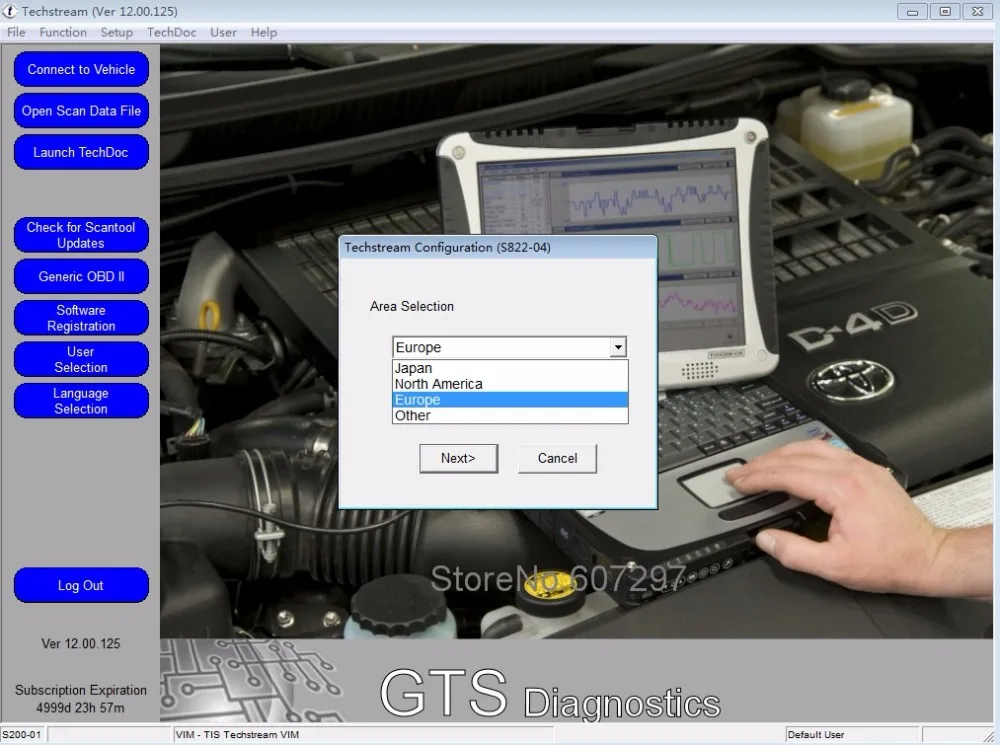Click the Techstream logo in the title bar
This screenshot has height=745, width=1000.
[10, 11]
